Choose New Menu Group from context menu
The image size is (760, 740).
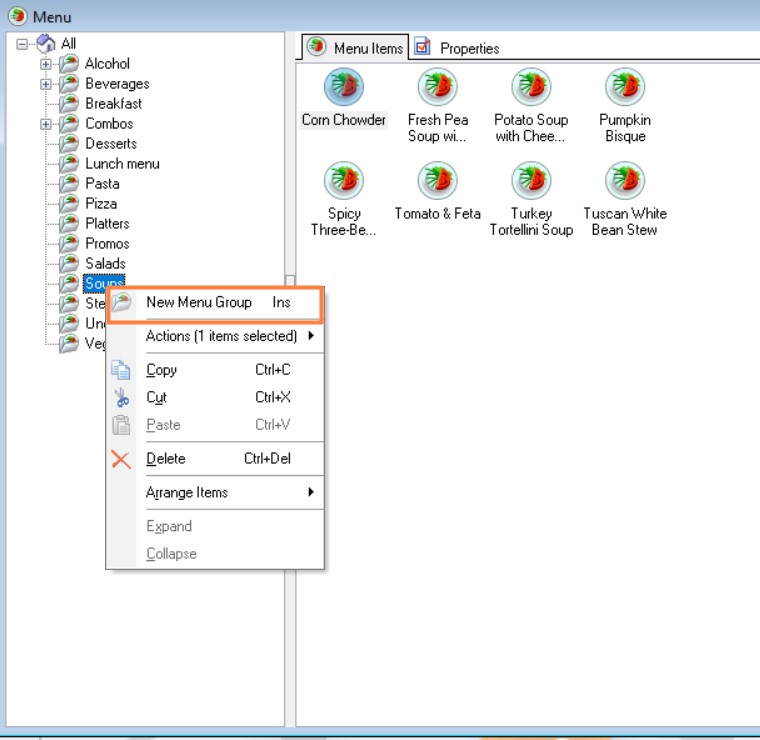(x=215, y=302)
